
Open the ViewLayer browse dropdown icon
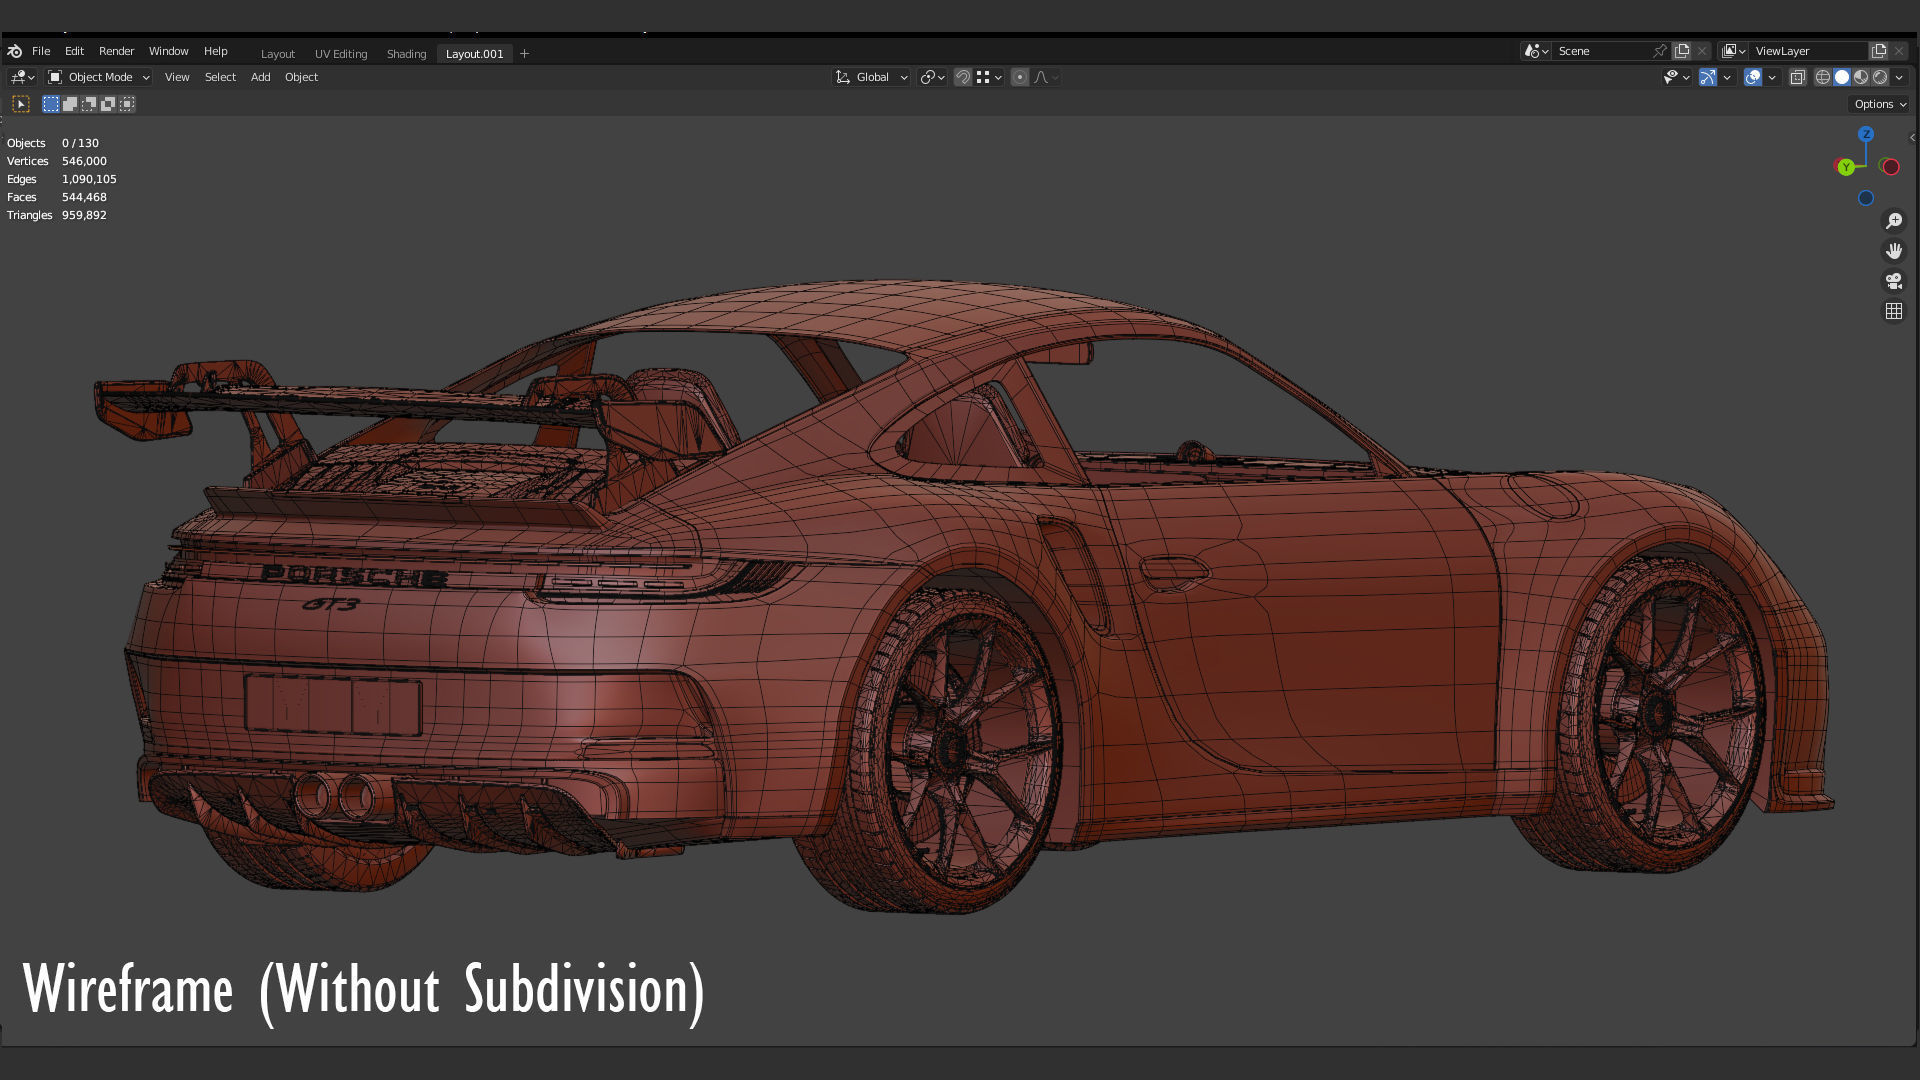pos(1733,51)
